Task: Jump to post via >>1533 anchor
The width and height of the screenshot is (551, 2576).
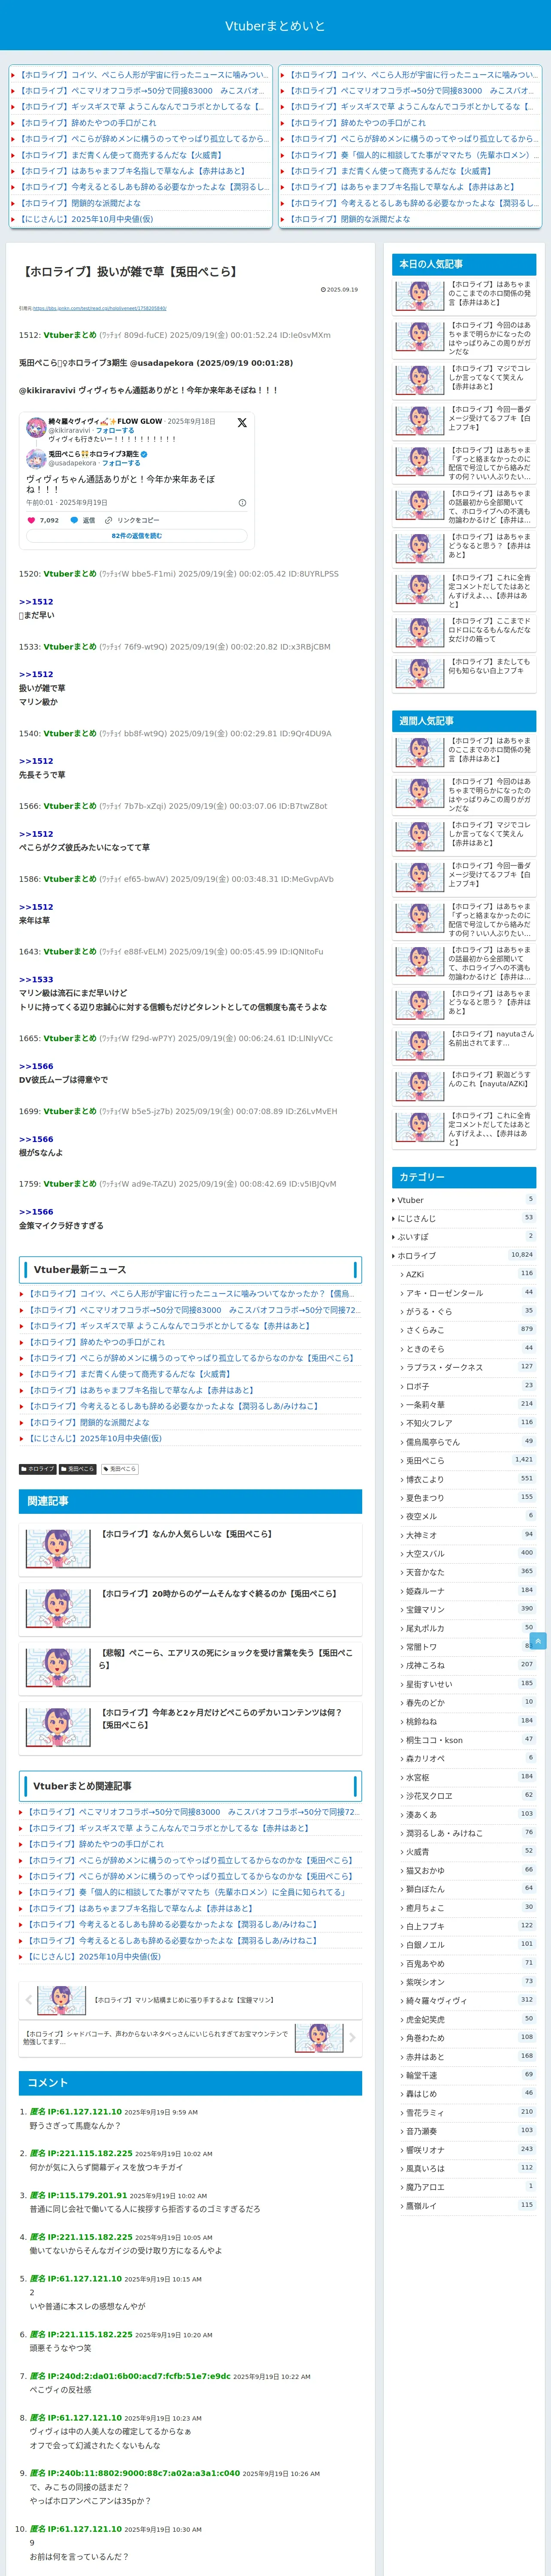Action: pyautogui.click(x=36, y=980)
